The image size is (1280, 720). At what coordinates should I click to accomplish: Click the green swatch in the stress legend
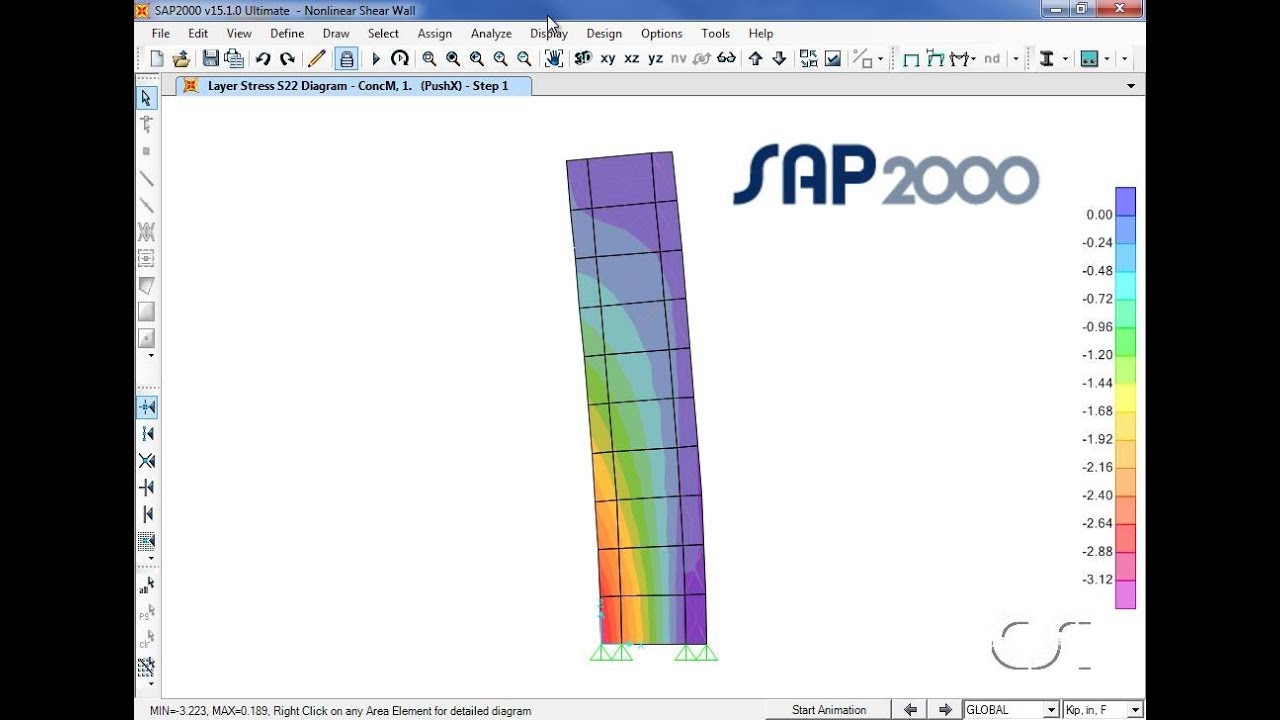click(1125, 343)
